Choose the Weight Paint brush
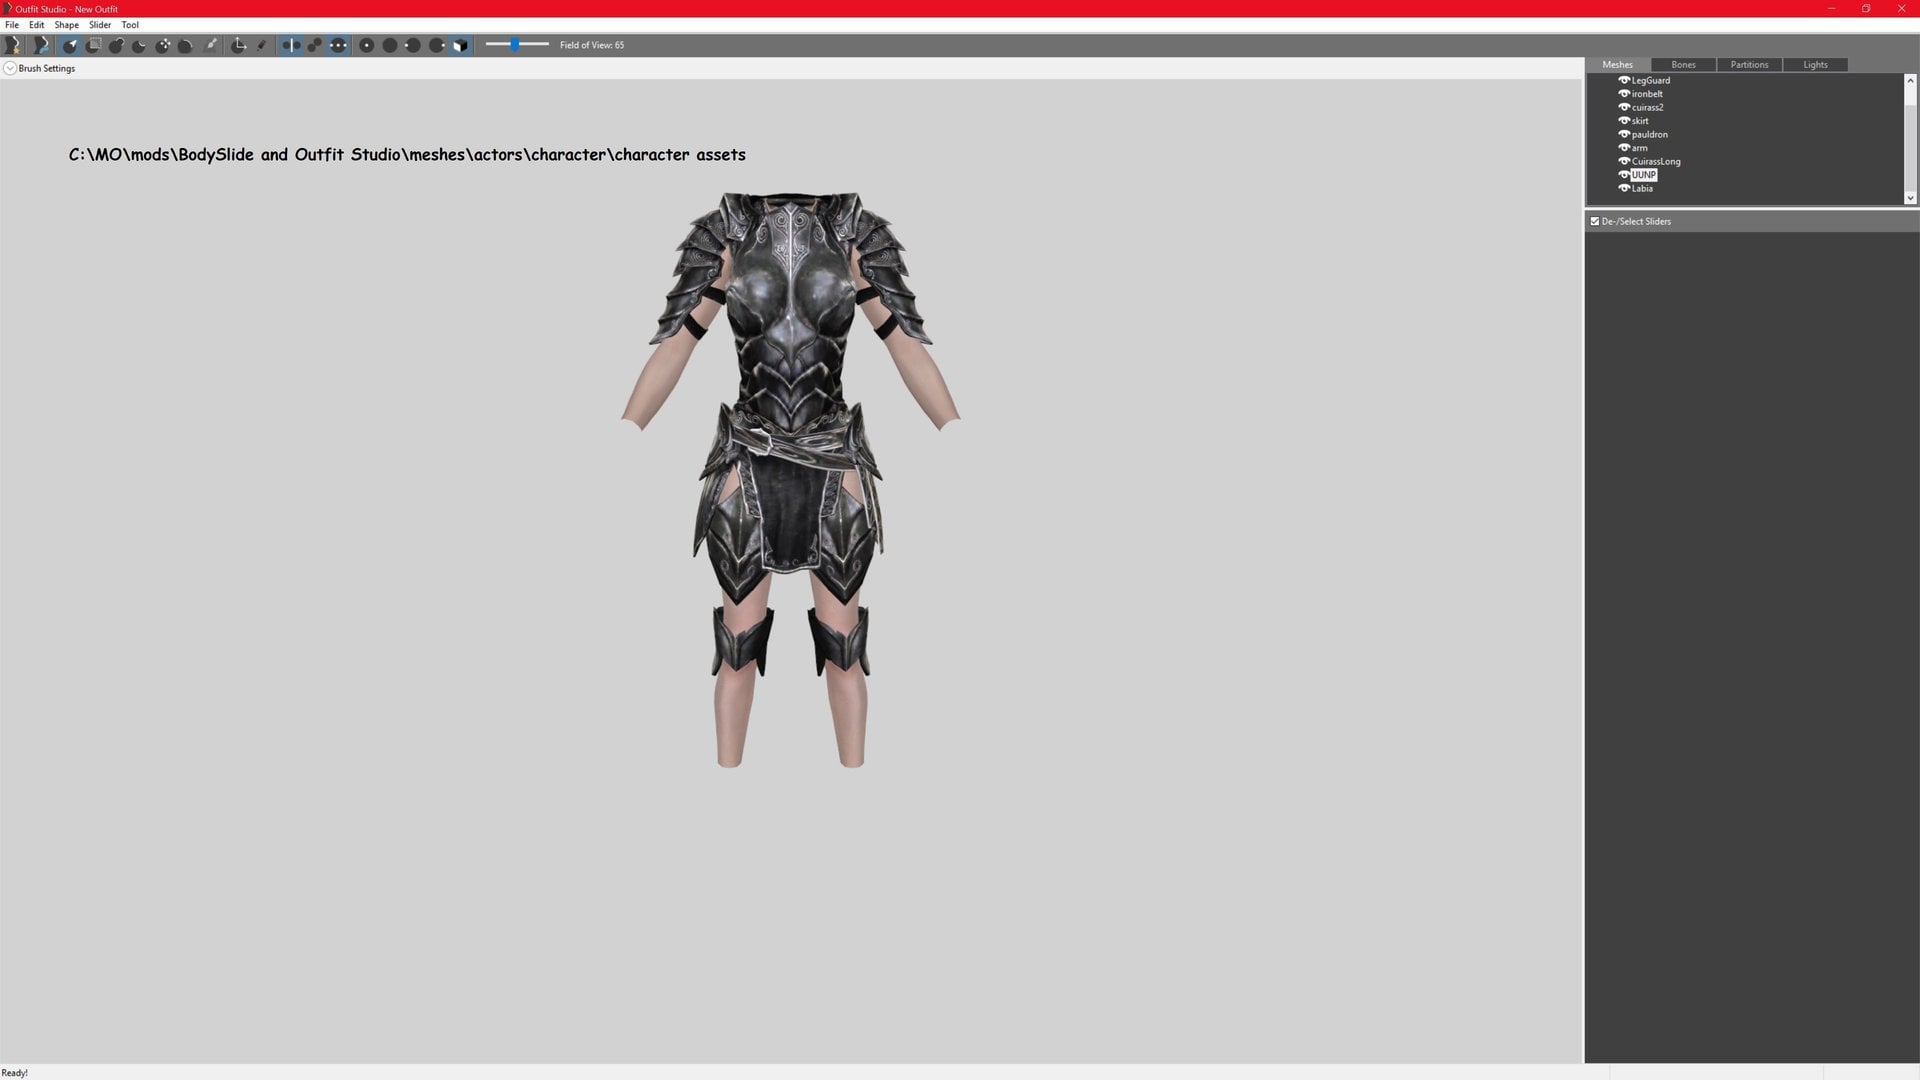Screen dimensions: 1920x1080 click(x=210, y=45)
